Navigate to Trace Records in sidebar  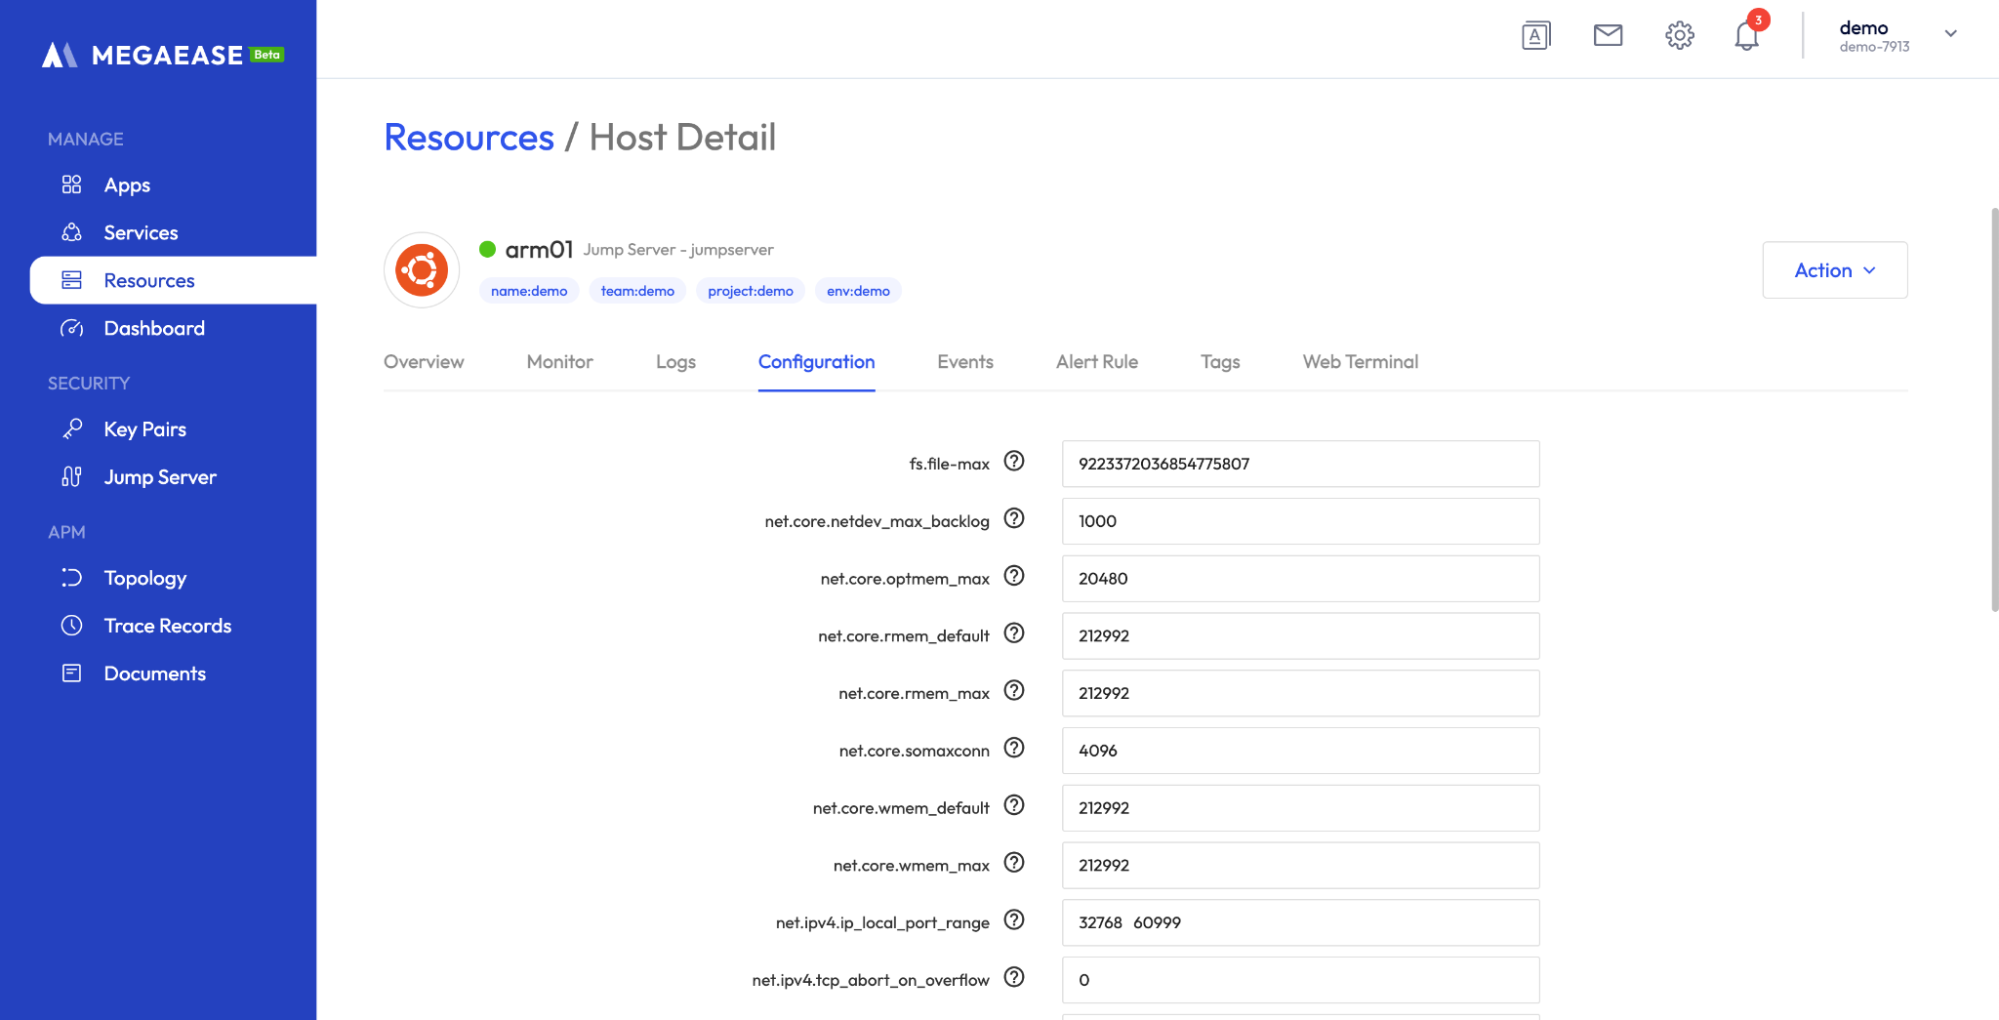[167, 626]
